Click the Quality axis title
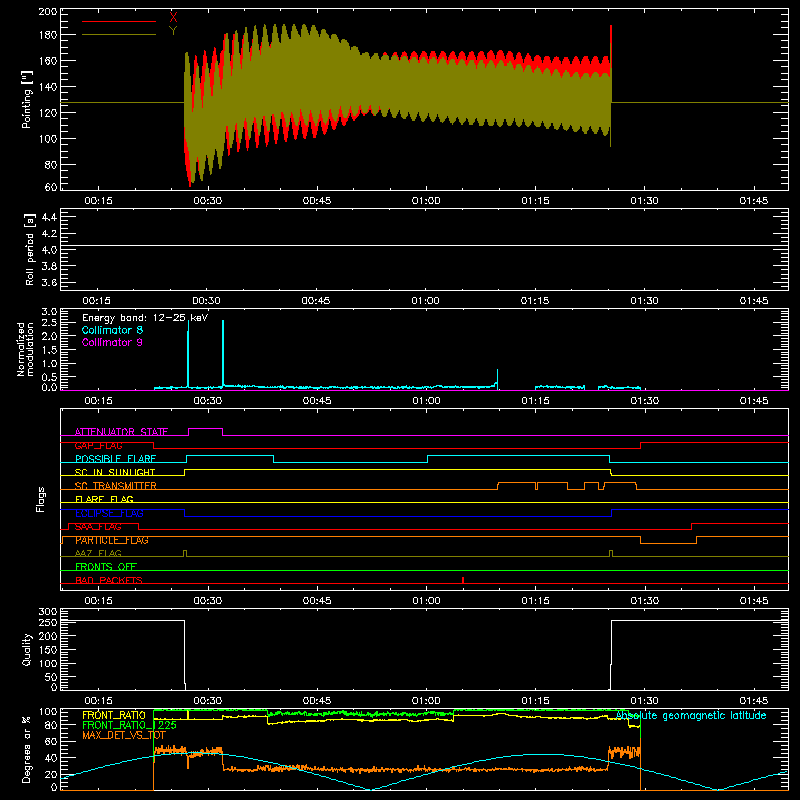This screenshot has width=800, height=800. coord(27,649)
